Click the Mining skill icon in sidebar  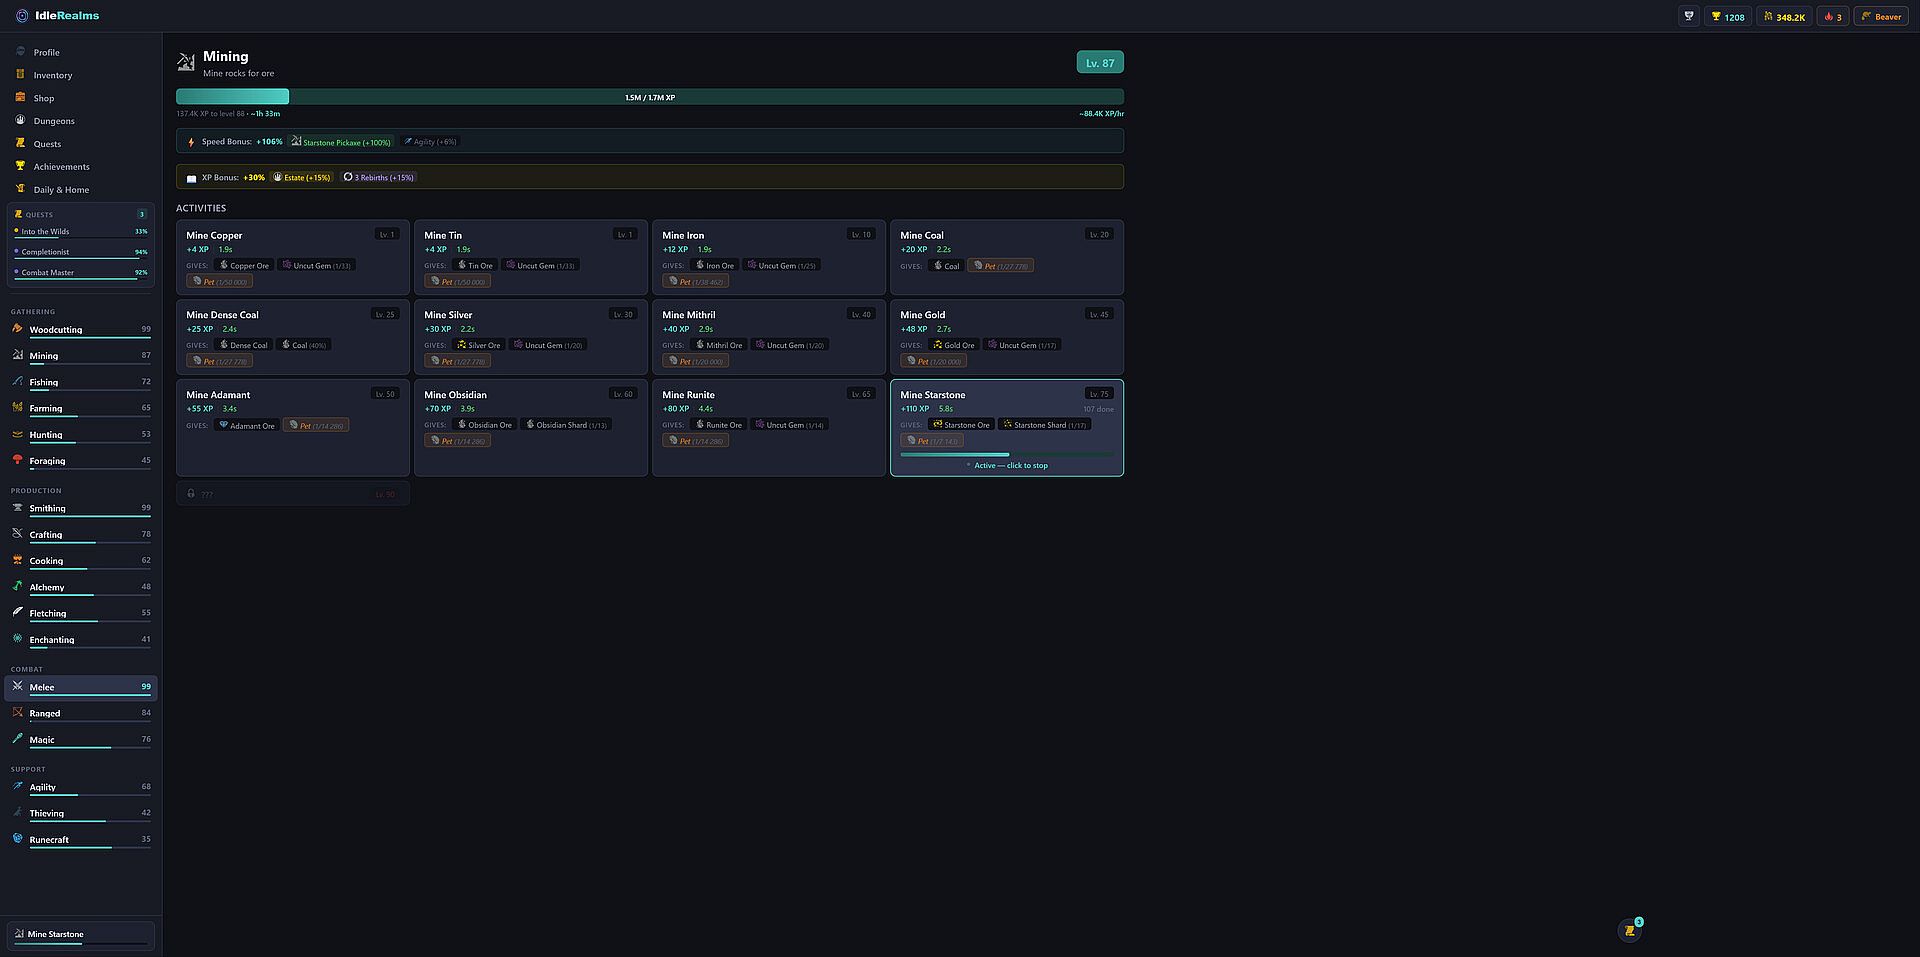pos(17,355)
